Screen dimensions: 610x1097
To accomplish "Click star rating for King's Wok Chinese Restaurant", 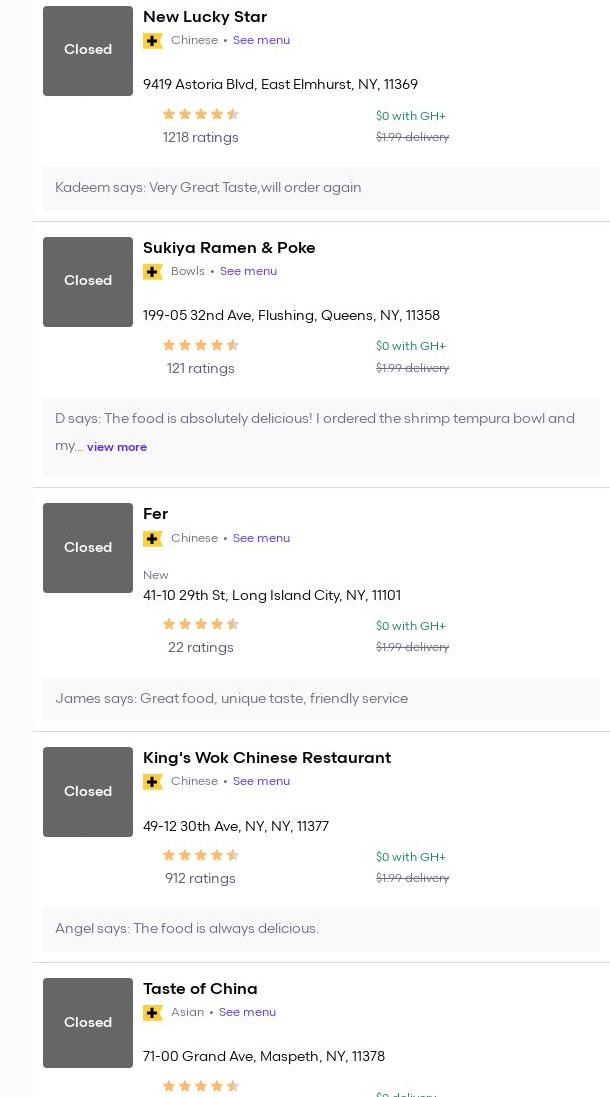I will [201, 856].
